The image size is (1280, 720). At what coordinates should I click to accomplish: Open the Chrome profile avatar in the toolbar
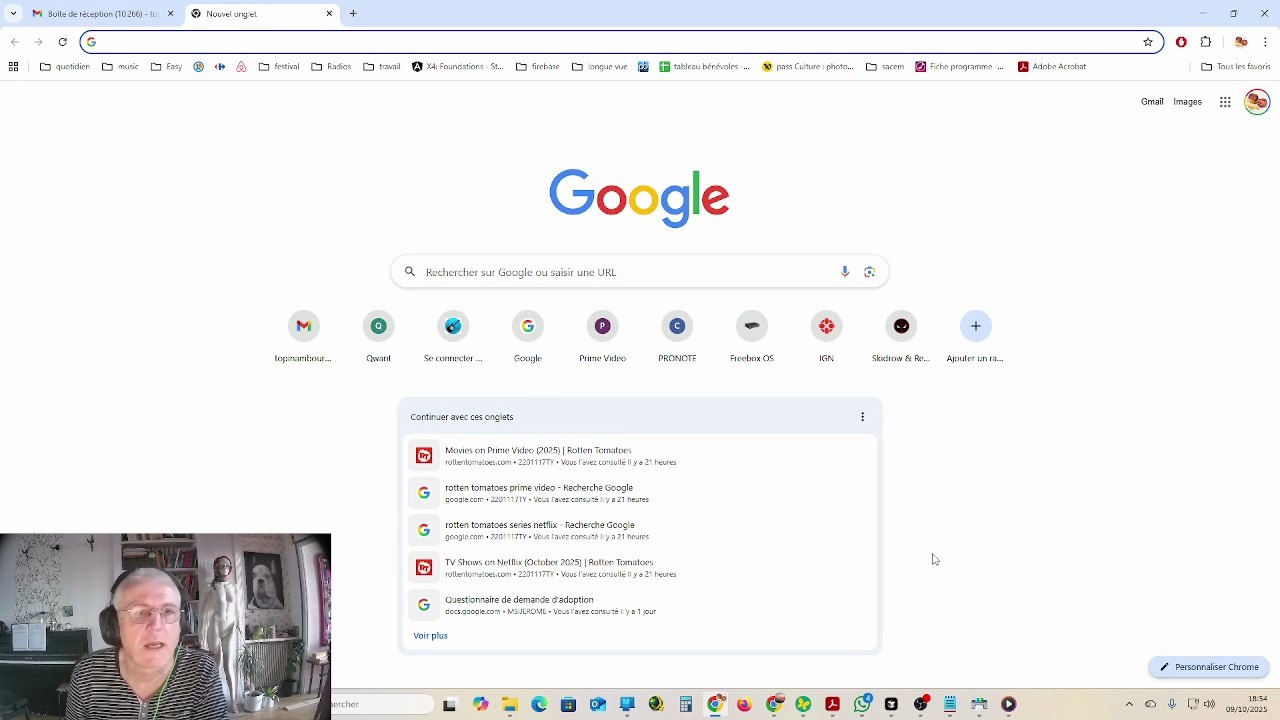1241,42
